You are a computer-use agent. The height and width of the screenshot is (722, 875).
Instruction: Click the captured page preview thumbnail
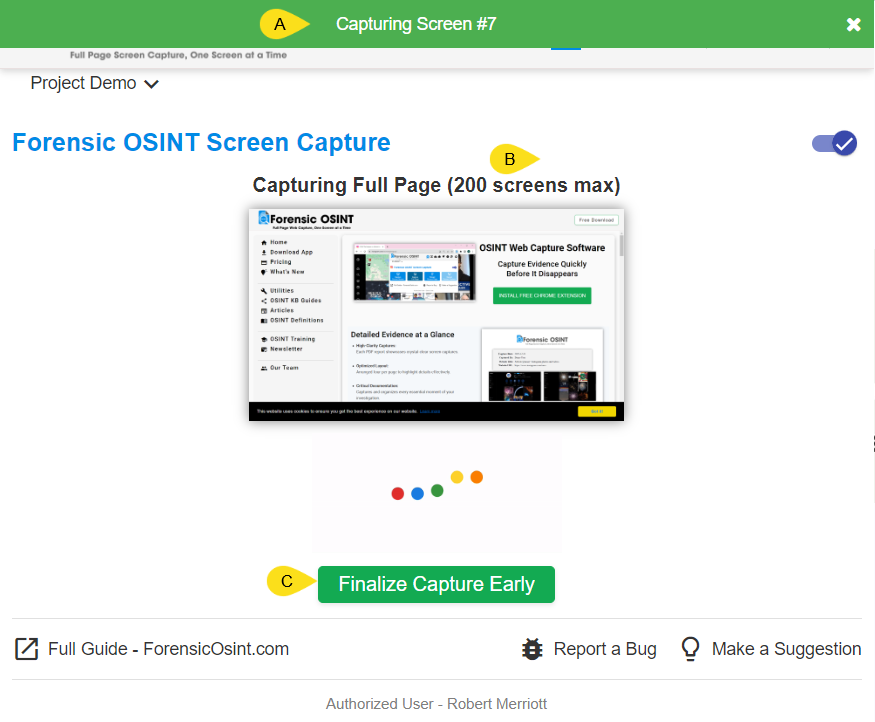pyautogui.click(x=436, y=315)
